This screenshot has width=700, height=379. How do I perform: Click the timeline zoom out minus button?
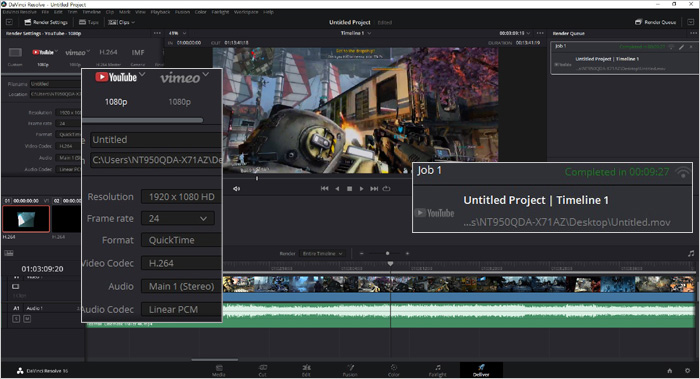tap(362, 254)
